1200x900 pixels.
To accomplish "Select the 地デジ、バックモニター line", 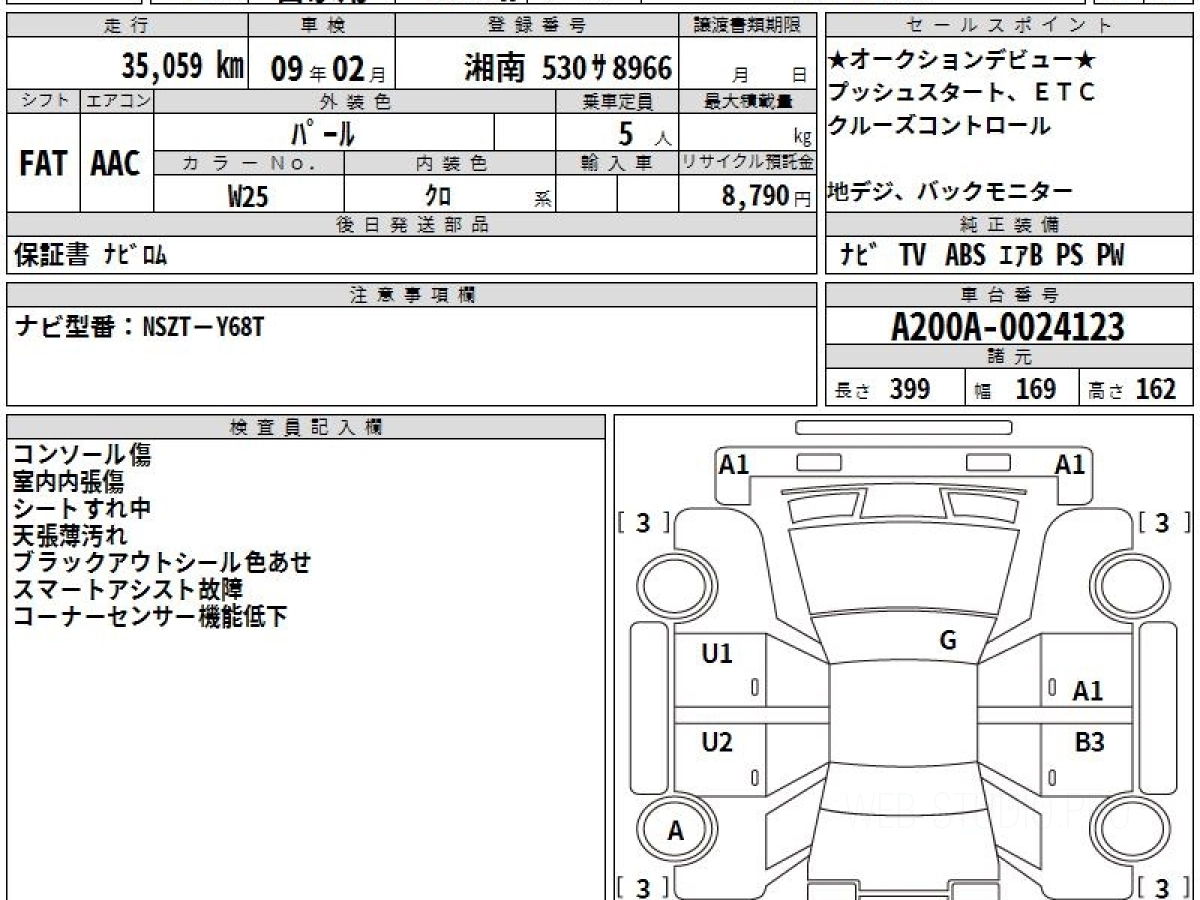I will point(950,191).
